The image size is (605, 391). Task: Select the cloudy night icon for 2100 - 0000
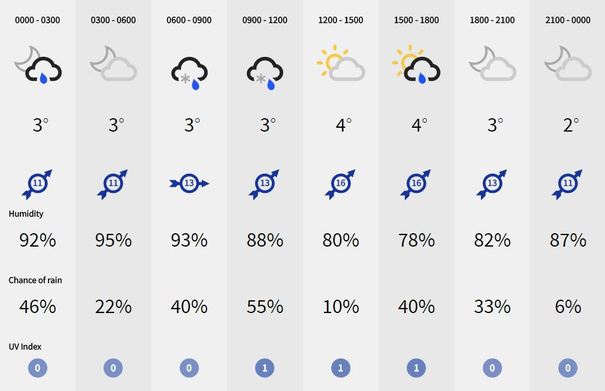[568, 64]
